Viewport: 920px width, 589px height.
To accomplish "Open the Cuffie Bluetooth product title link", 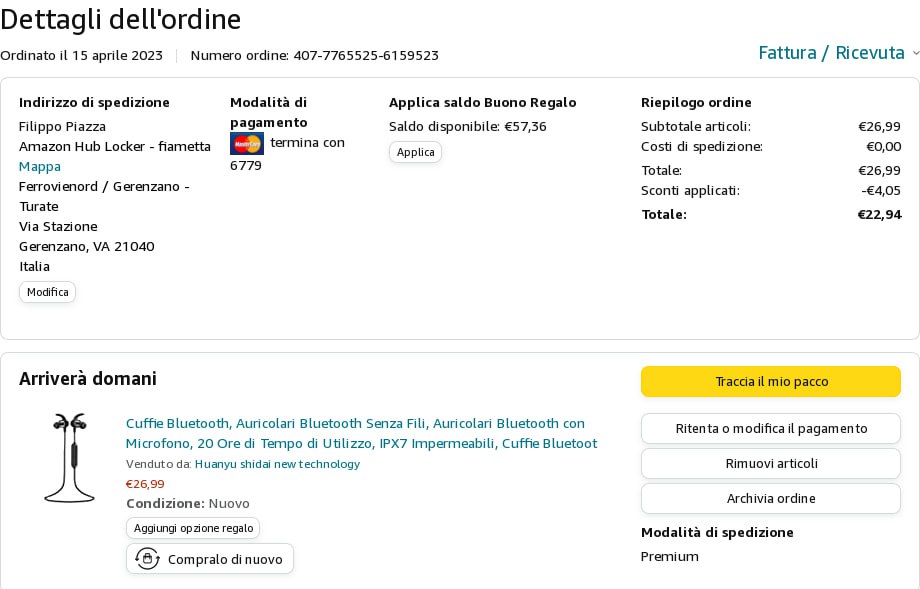I will [361, 433].
